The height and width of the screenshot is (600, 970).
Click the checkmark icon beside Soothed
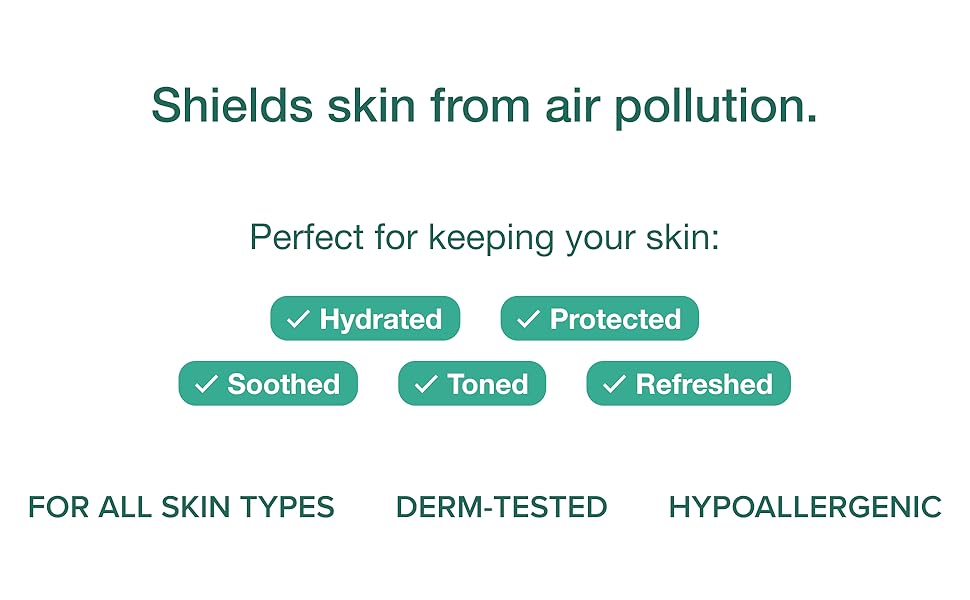pyautogui.click(x=206, y=384)
